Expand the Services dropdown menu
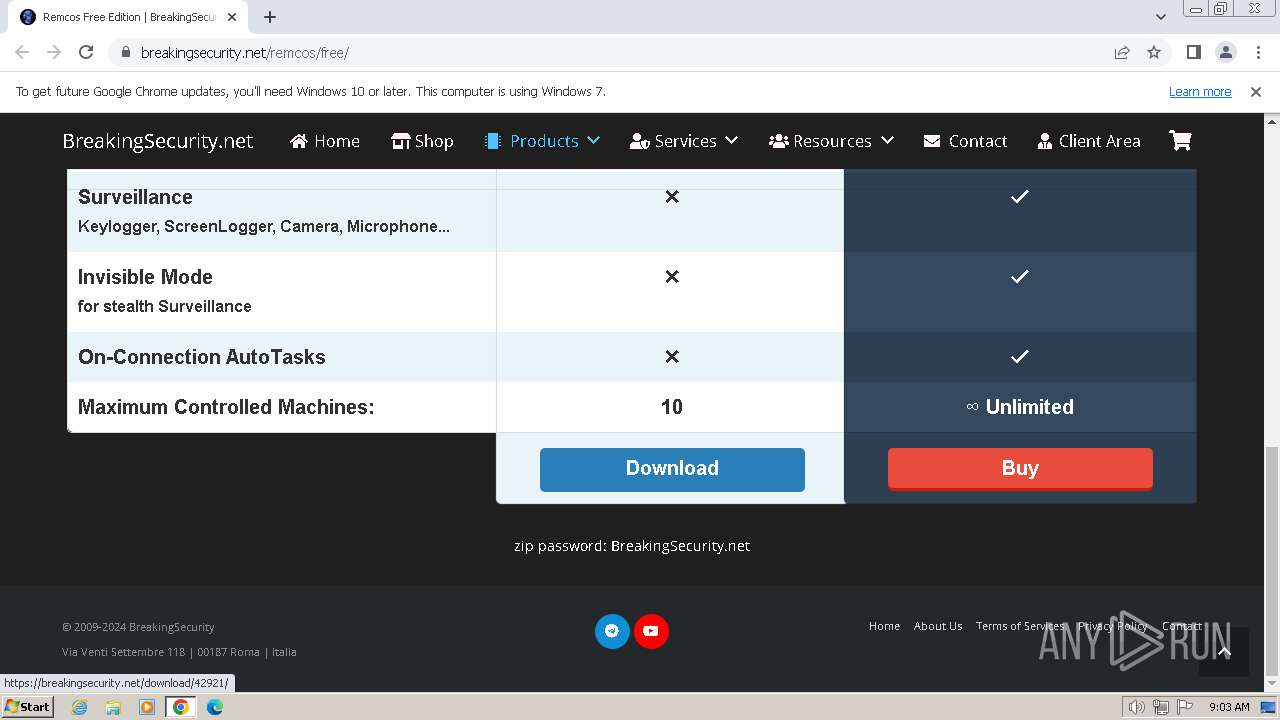Viewport: 1280px width, 720px height. (x=684, y=141)
